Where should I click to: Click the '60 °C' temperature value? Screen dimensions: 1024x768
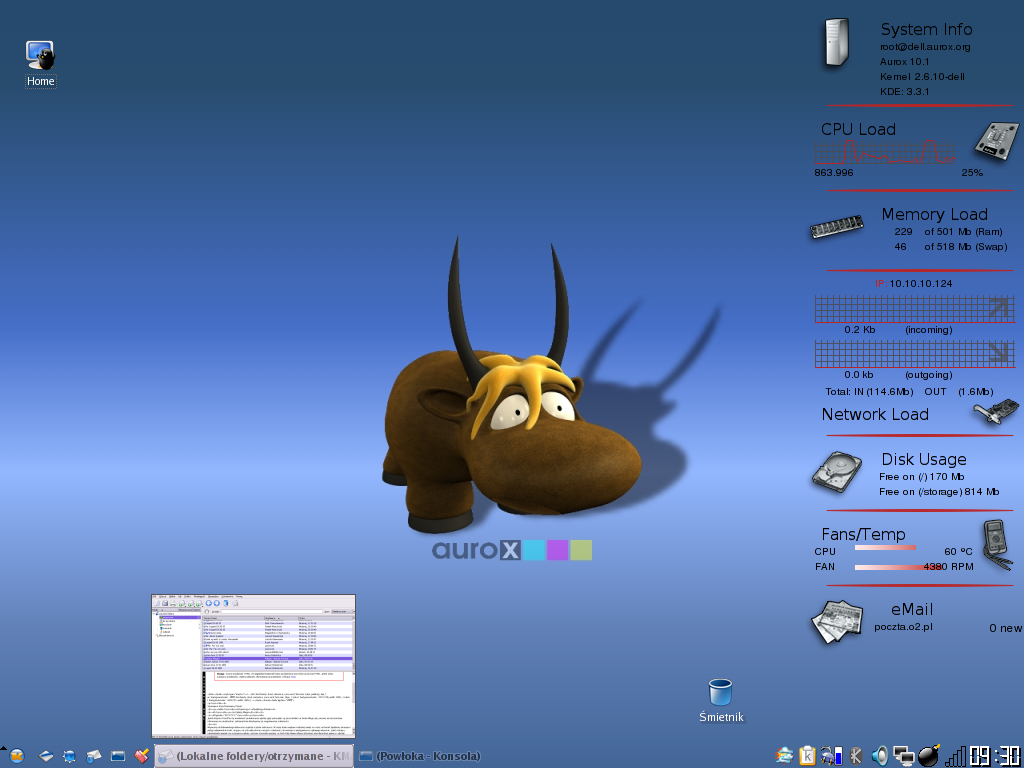click(958, 552)
